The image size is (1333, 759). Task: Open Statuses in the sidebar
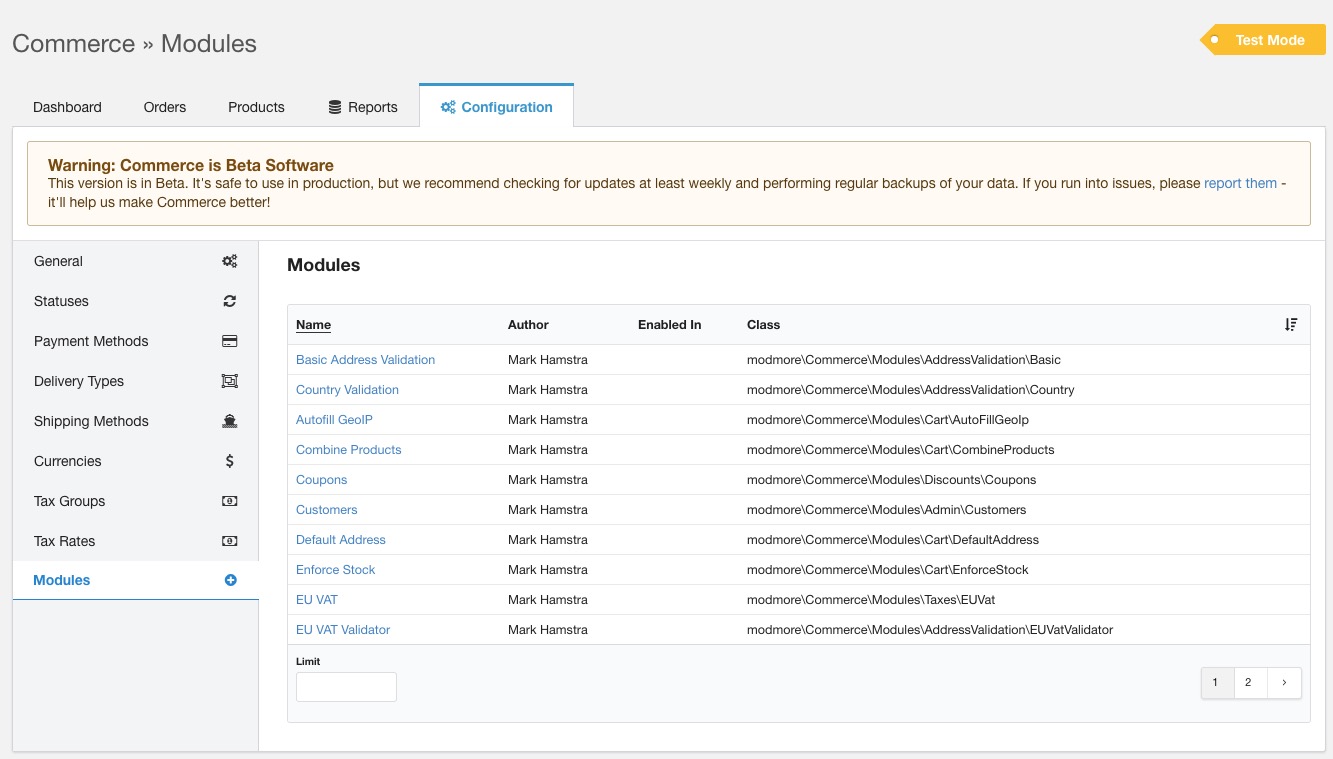click(135, 301)
